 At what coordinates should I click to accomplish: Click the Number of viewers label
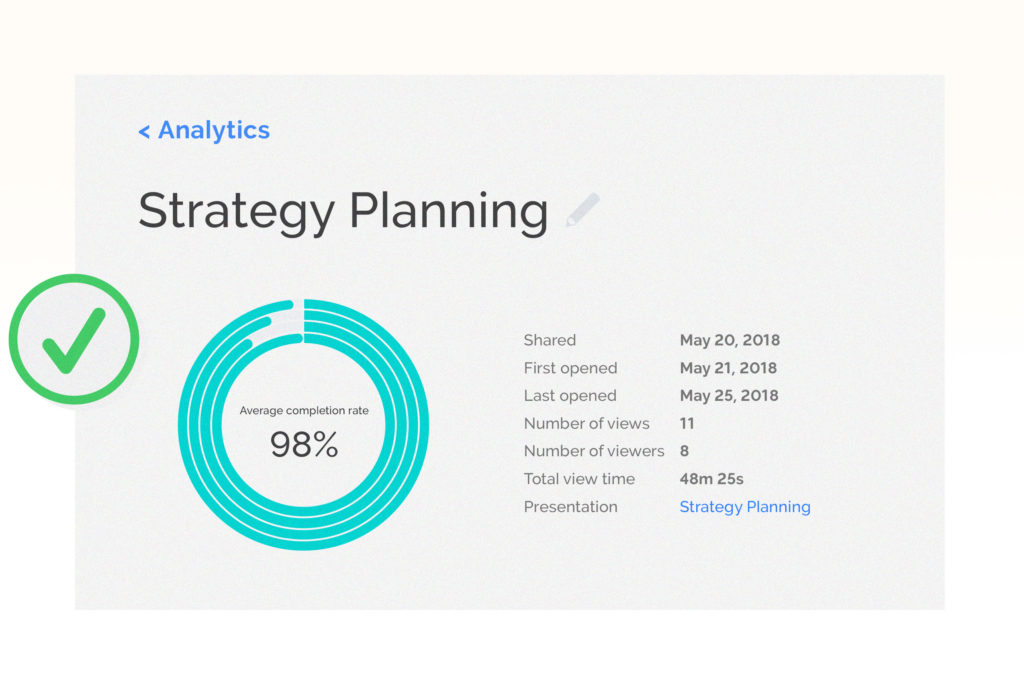pos(594,451)
